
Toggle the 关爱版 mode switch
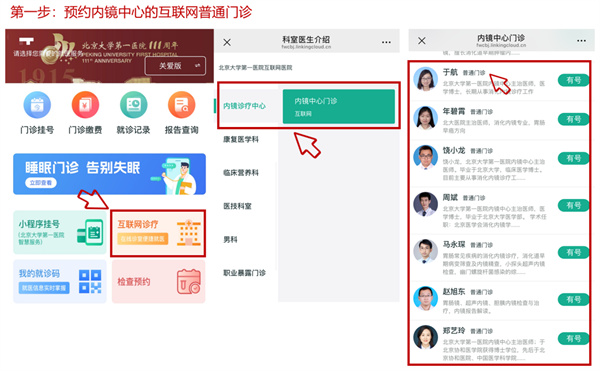pos(175,66)
